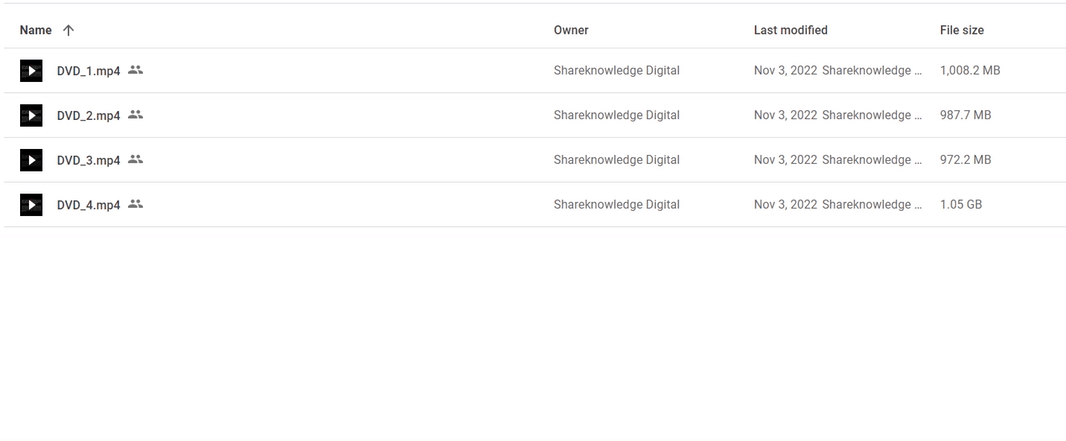
Task: Click the File size column header
Action: [961, 30]
